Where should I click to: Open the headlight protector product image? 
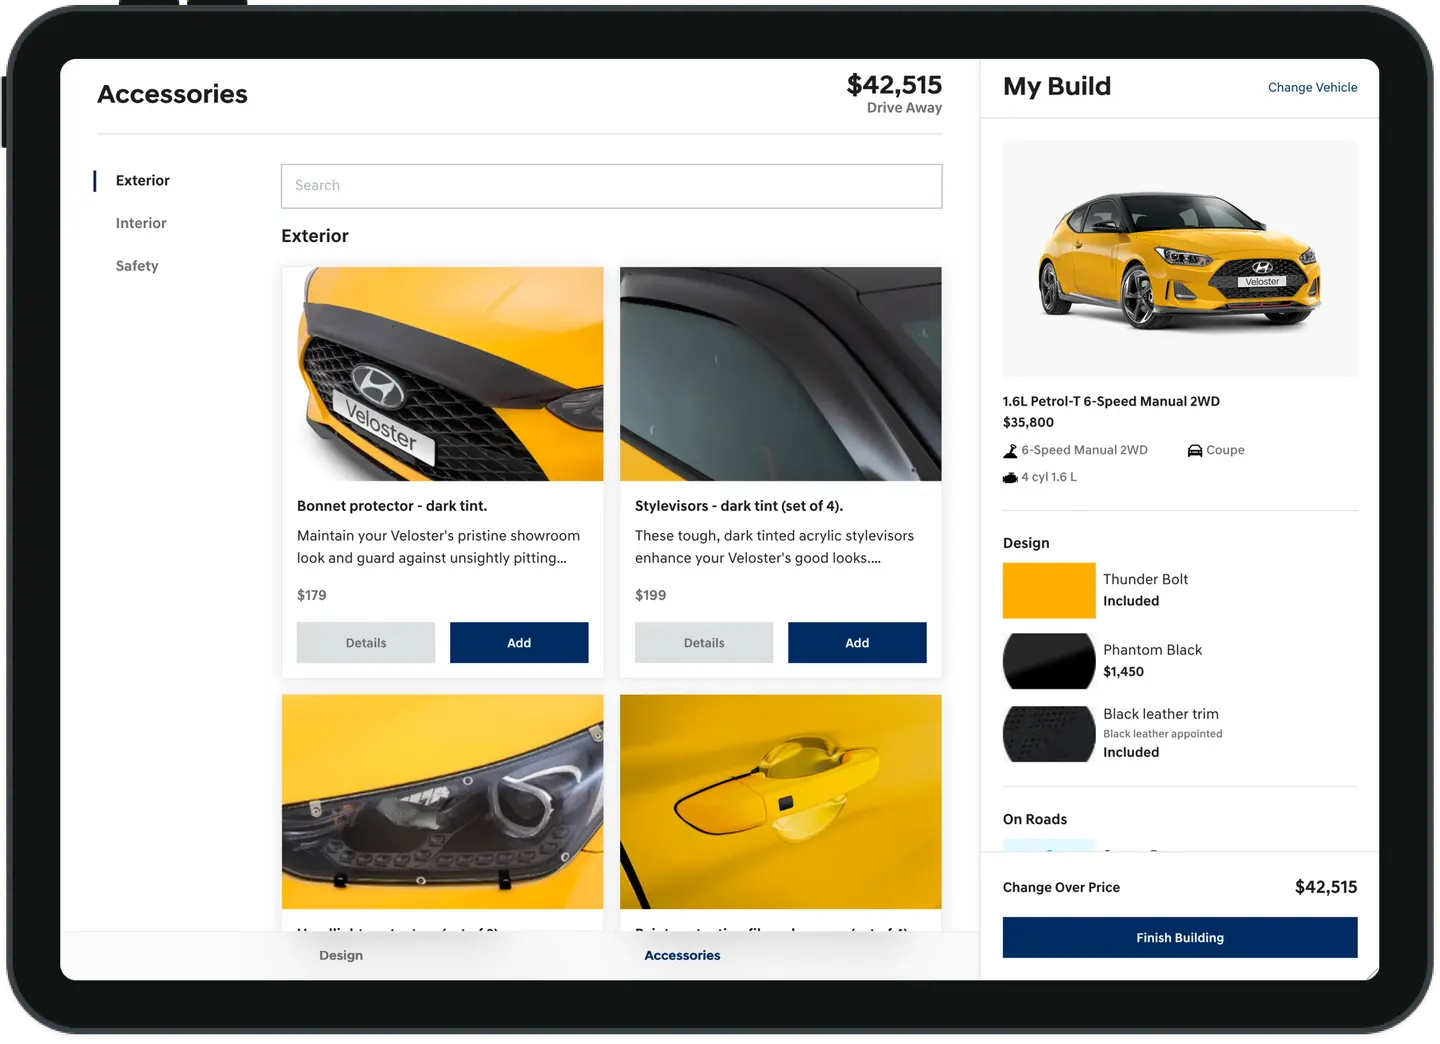(442, 802)
